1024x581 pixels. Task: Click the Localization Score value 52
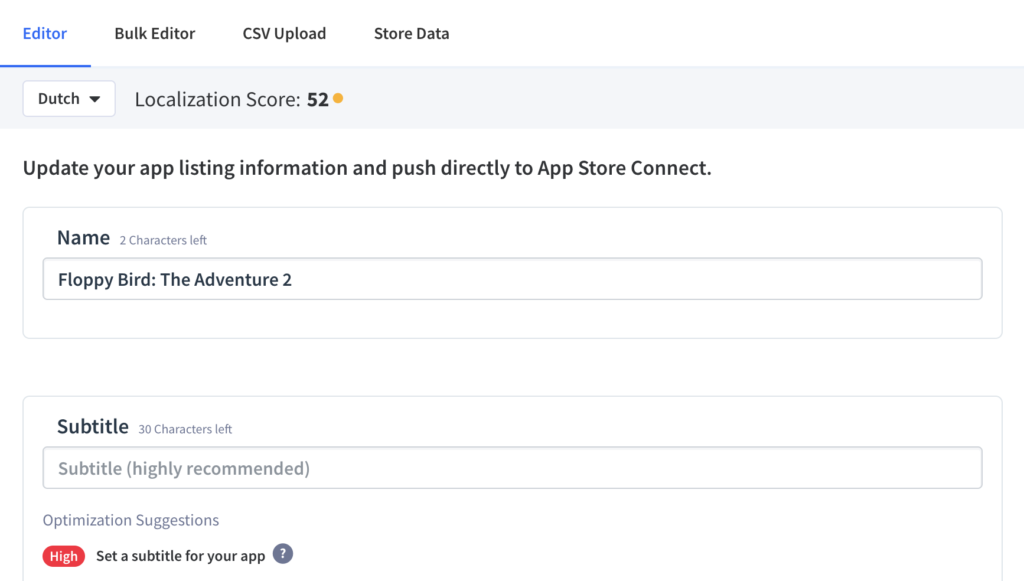tap(318, 99)
